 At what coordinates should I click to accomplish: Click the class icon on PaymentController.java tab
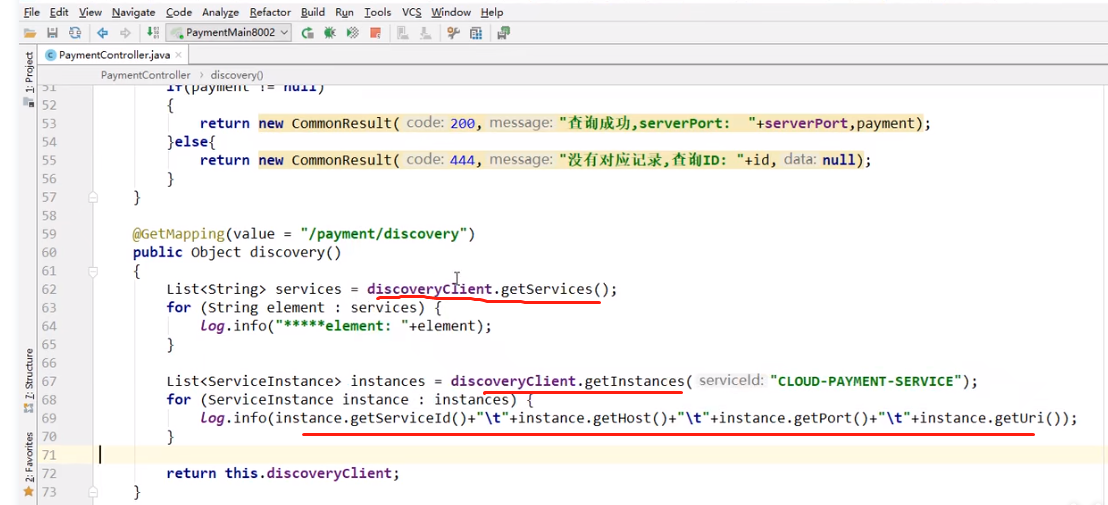click(51, 54)
